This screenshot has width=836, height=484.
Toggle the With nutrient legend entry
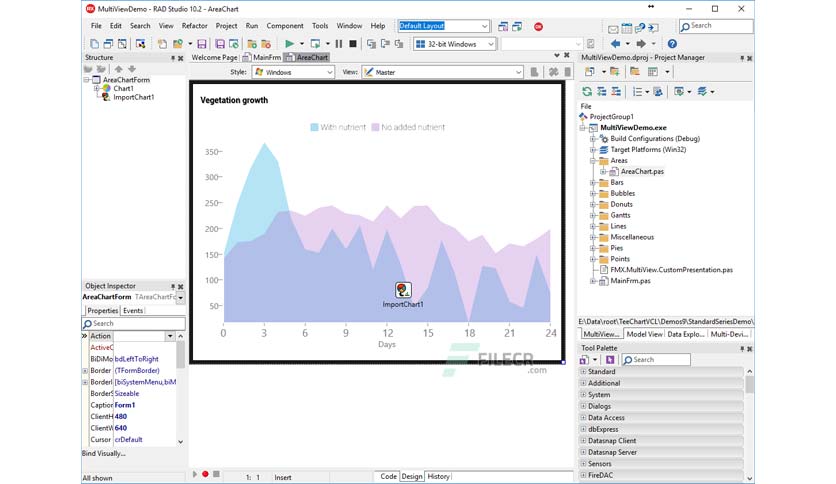pos(338,127)
